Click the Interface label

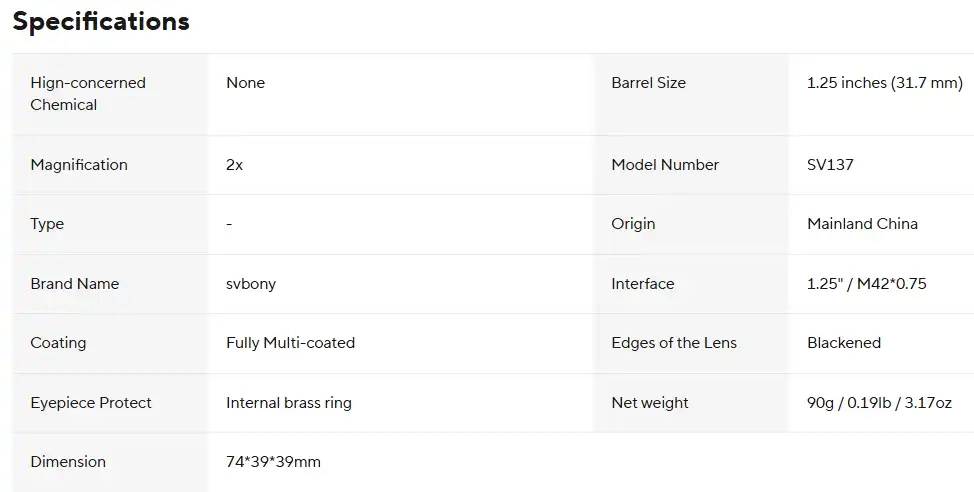coord(642,284)
